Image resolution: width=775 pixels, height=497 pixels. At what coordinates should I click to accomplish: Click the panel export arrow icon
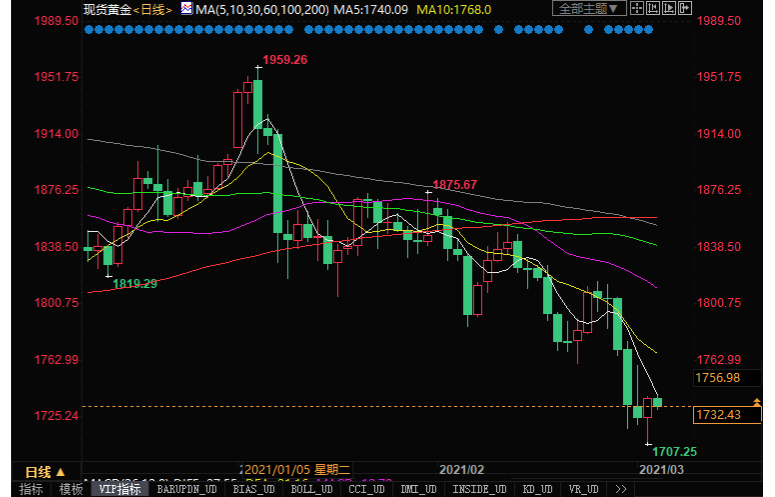pos(685,8)
